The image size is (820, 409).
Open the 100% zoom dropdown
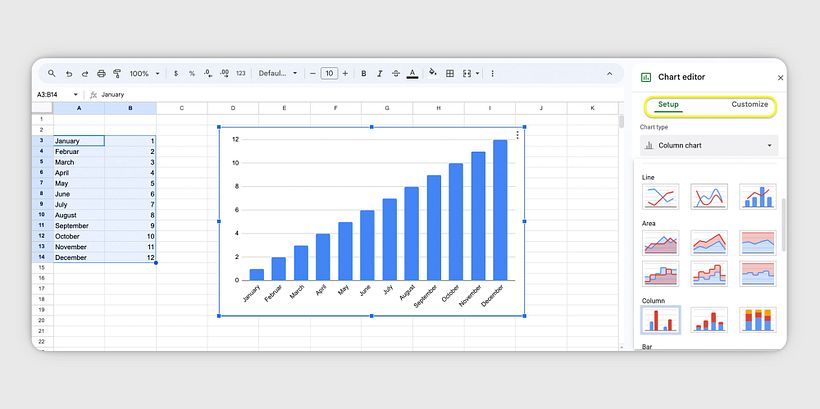145,74
